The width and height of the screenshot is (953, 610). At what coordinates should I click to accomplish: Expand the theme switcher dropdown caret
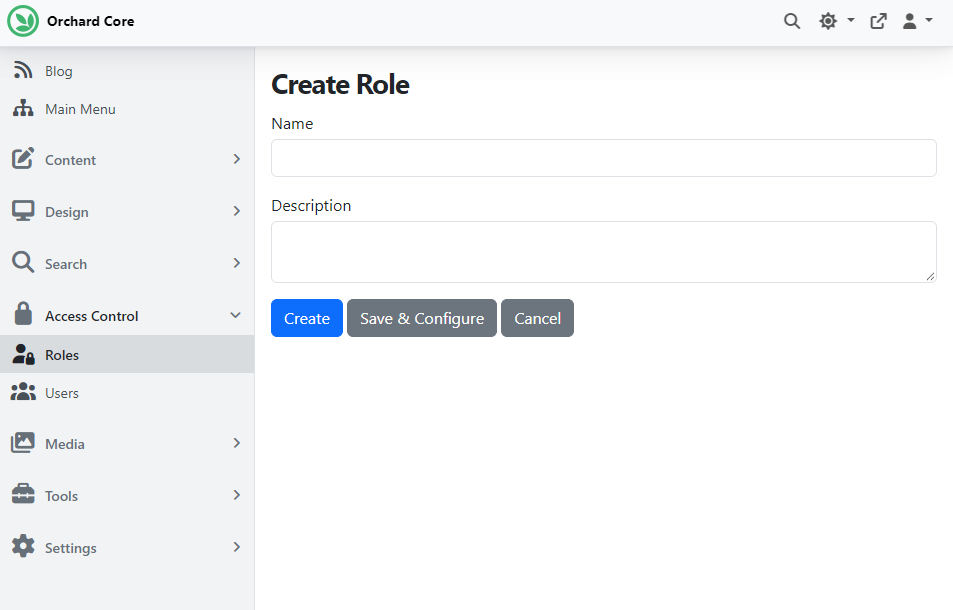(851, 20)
